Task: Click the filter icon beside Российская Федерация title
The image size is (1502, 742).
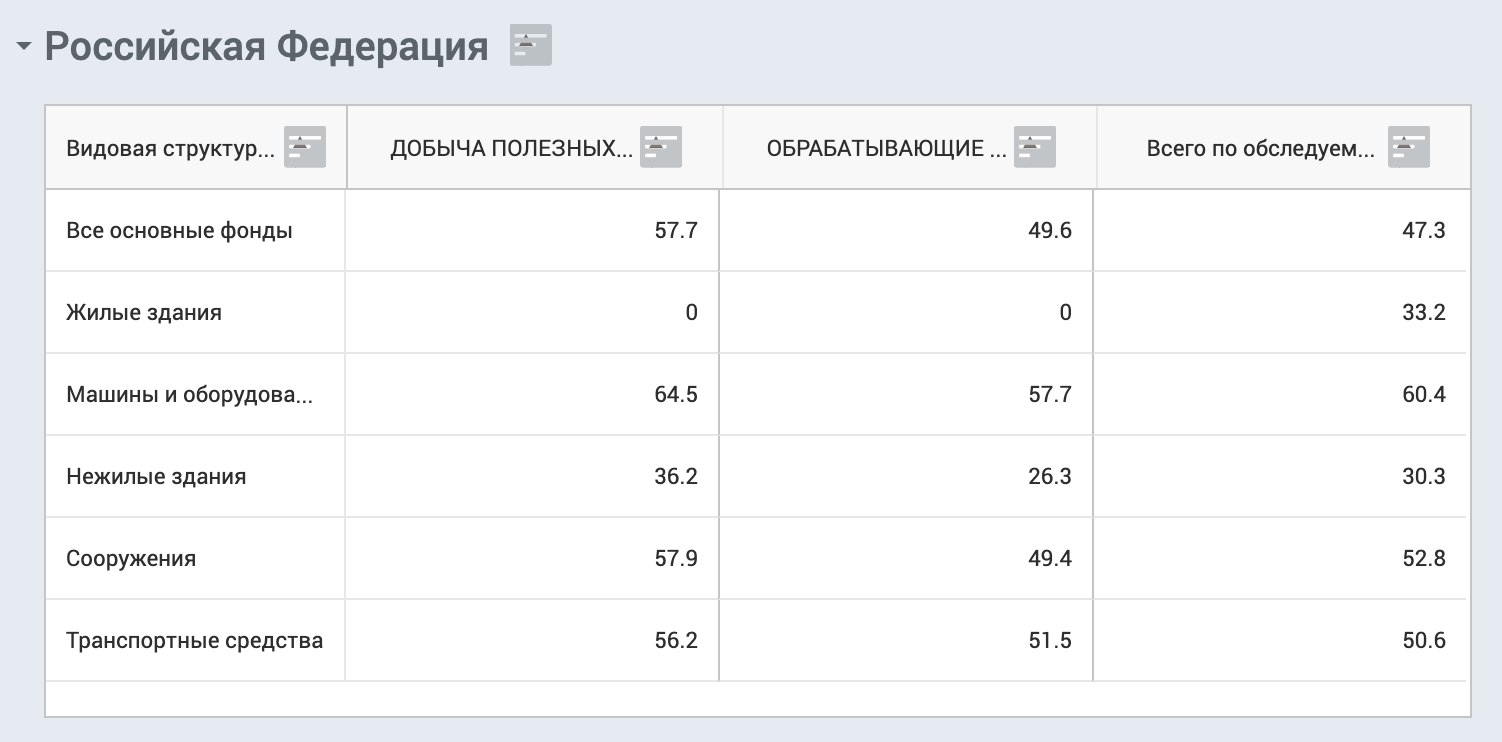Action: (x=530, y=46)
